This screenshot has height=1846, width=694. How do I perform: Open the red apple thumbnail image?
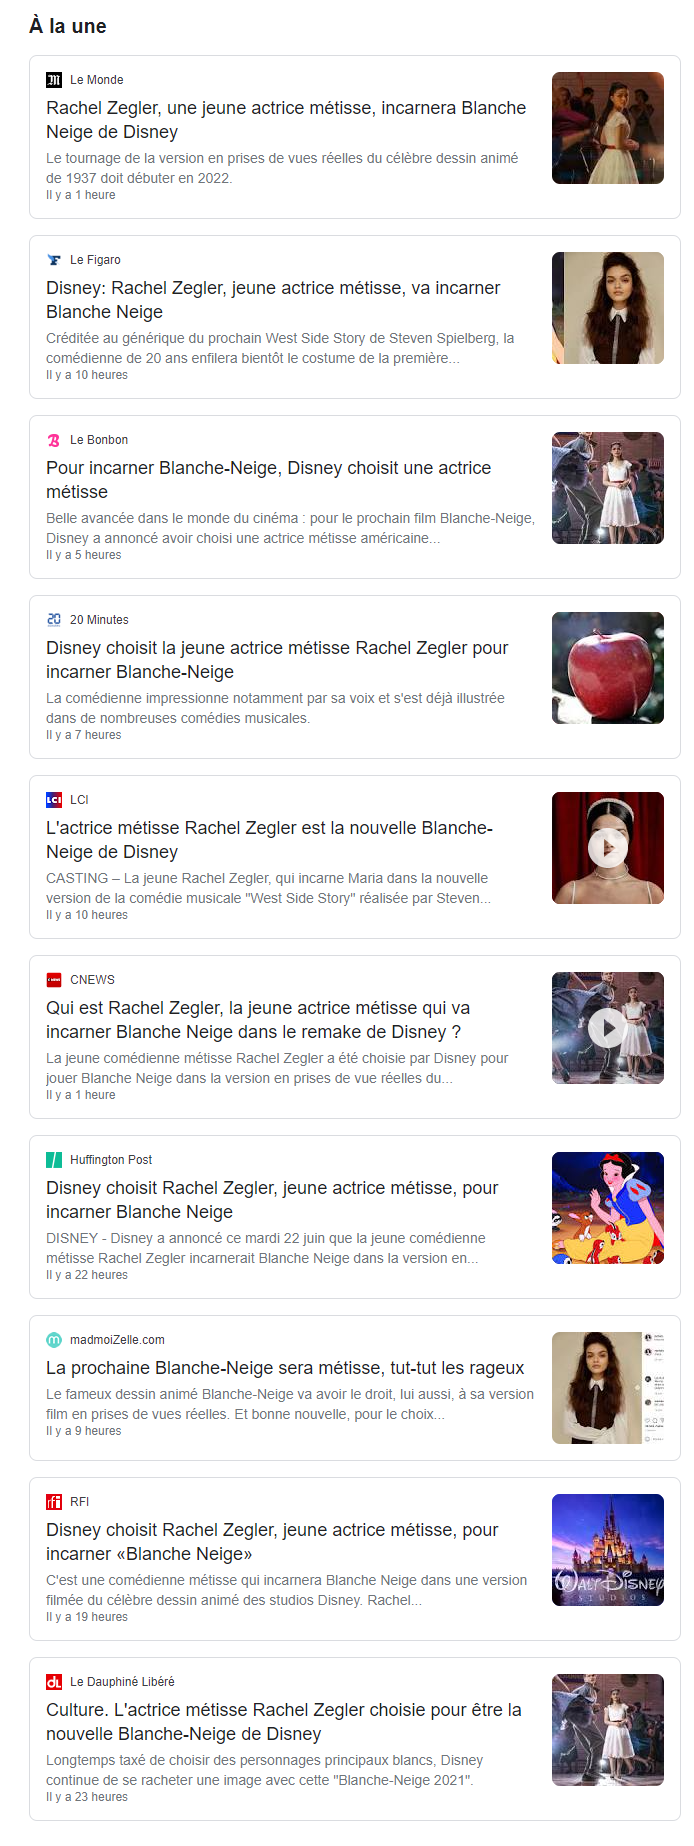[x=608, y=668]
